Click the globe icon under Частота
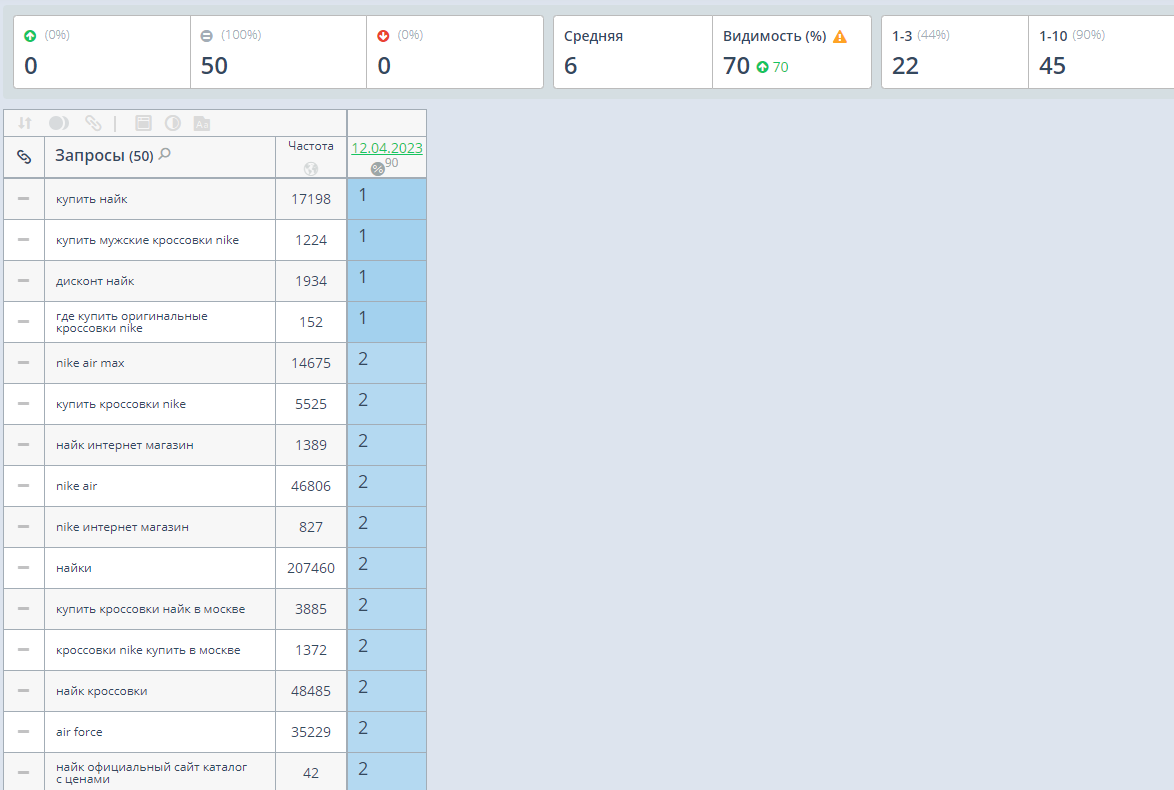 (x=311, y=168)
